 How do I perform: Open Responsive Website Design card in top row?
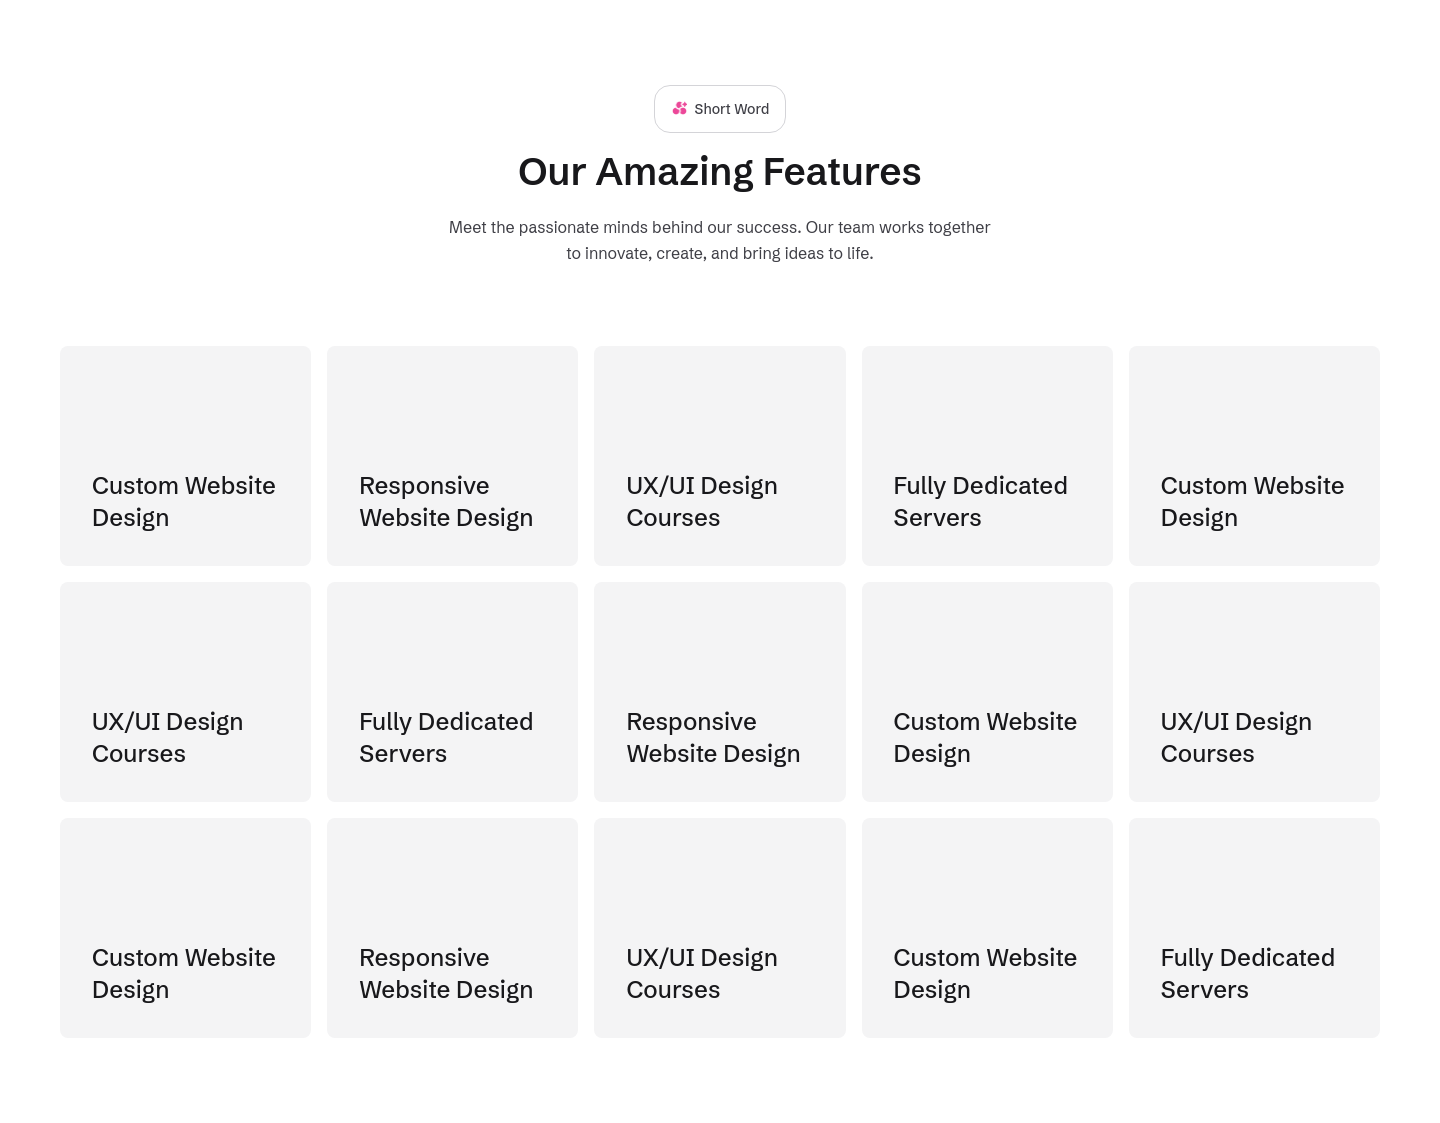click(452, 456)
